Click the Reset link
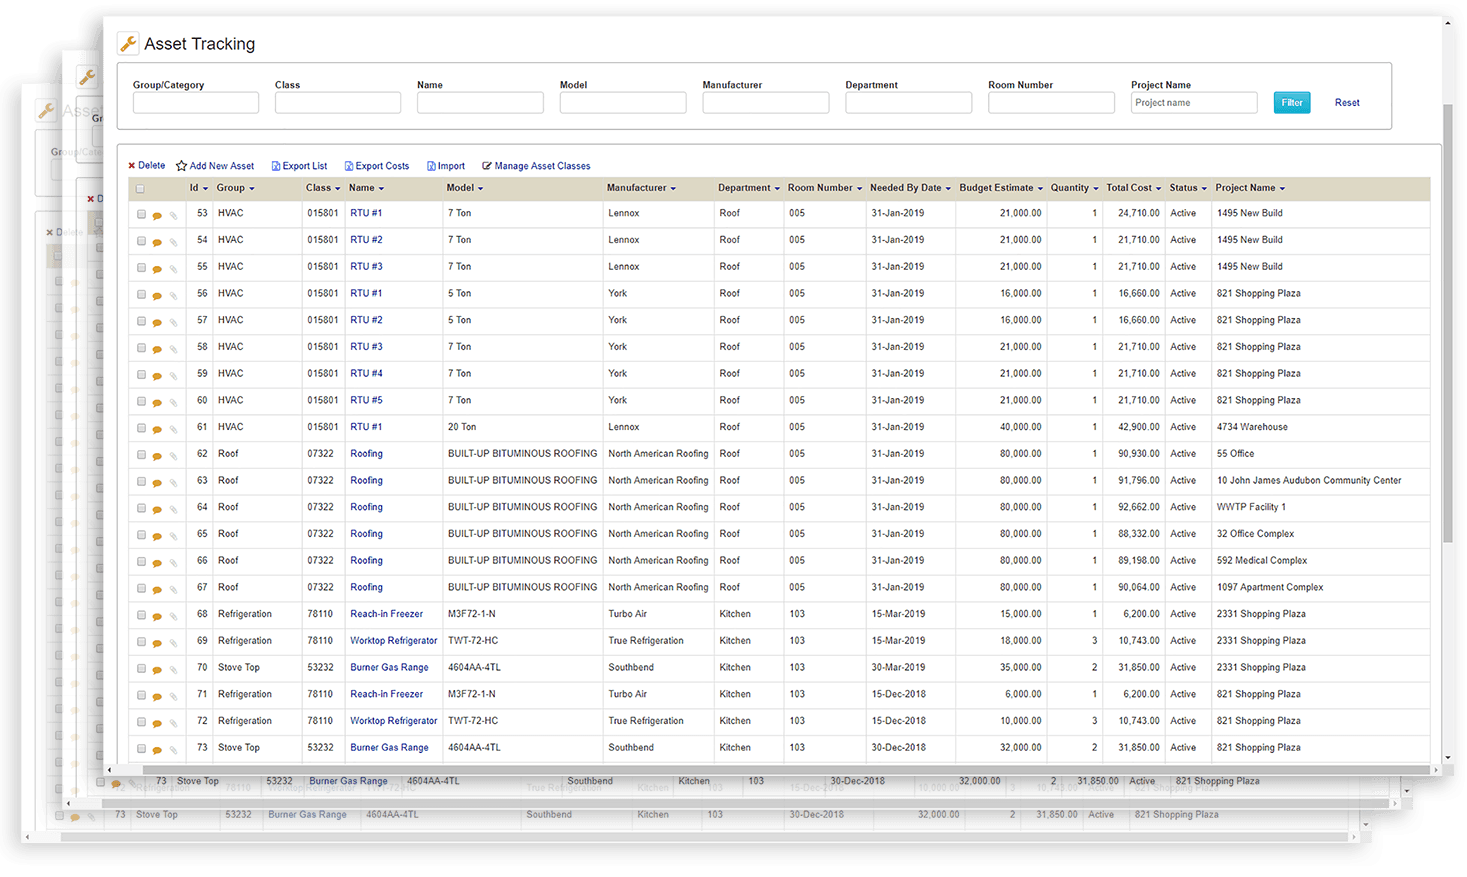1467x877 pixels. 1347,102
